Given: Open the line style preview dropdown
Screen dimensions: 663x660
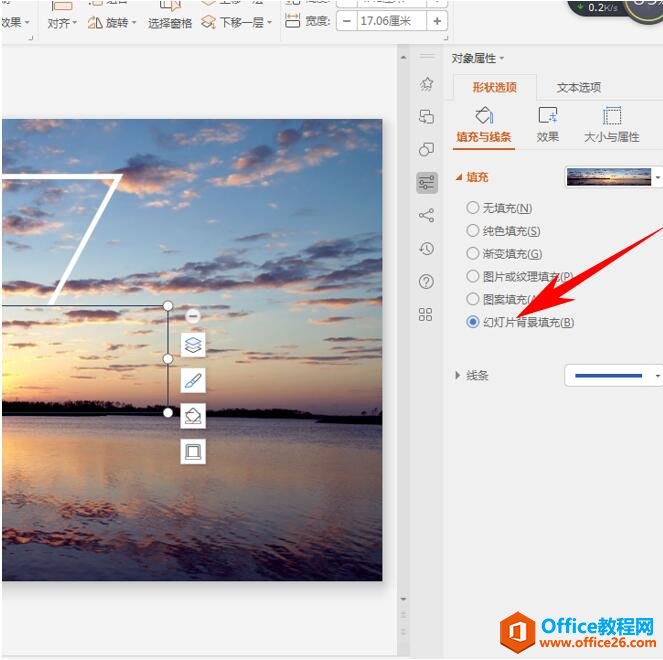Looking at the screenshot, I should click(x=613, y=376).
